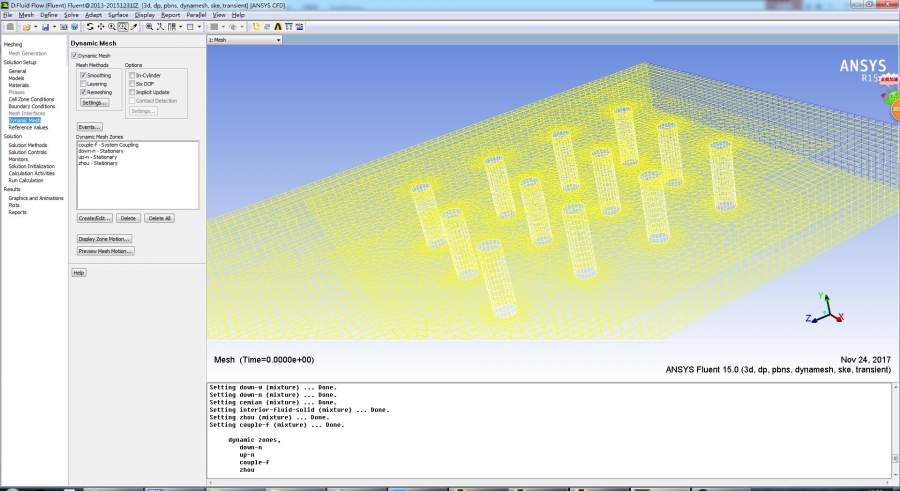The width and height of the screenshot is (900, 491).
Task: Enable the In-Cylinder option
Action: 132,75
